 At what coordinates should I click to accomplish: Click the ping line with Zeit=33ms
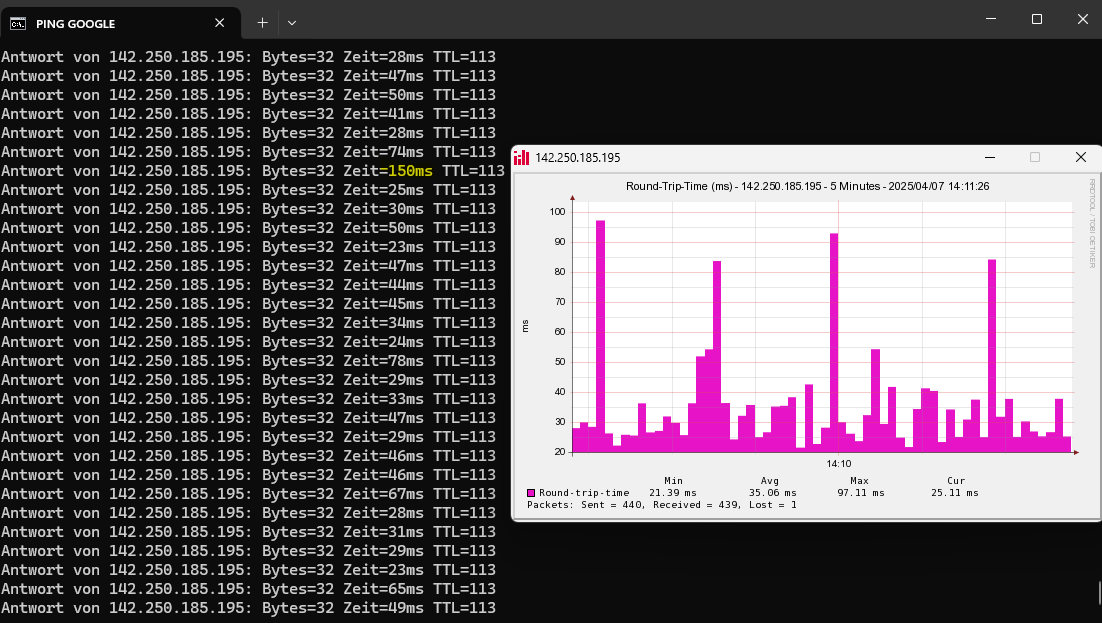(x=248, y=399)
